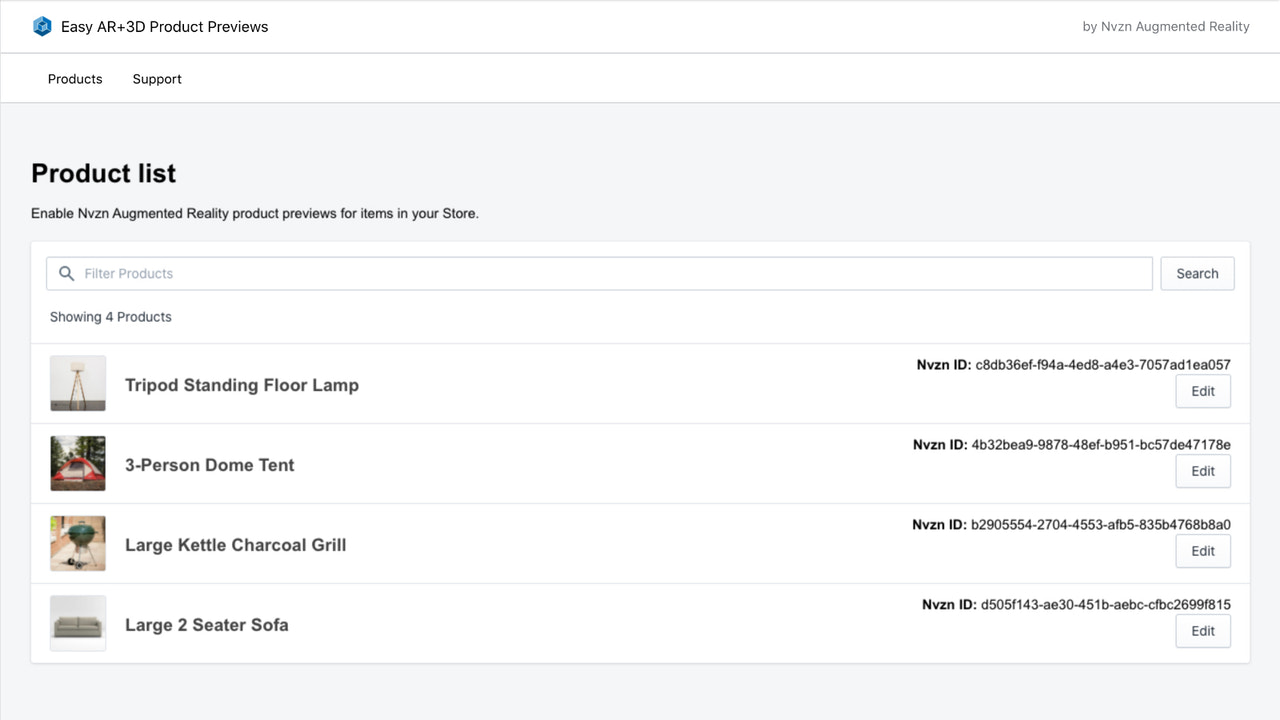This screenshot has height=720, width=1280.
Task: Click the Search button
Action: pos(1197,273)
